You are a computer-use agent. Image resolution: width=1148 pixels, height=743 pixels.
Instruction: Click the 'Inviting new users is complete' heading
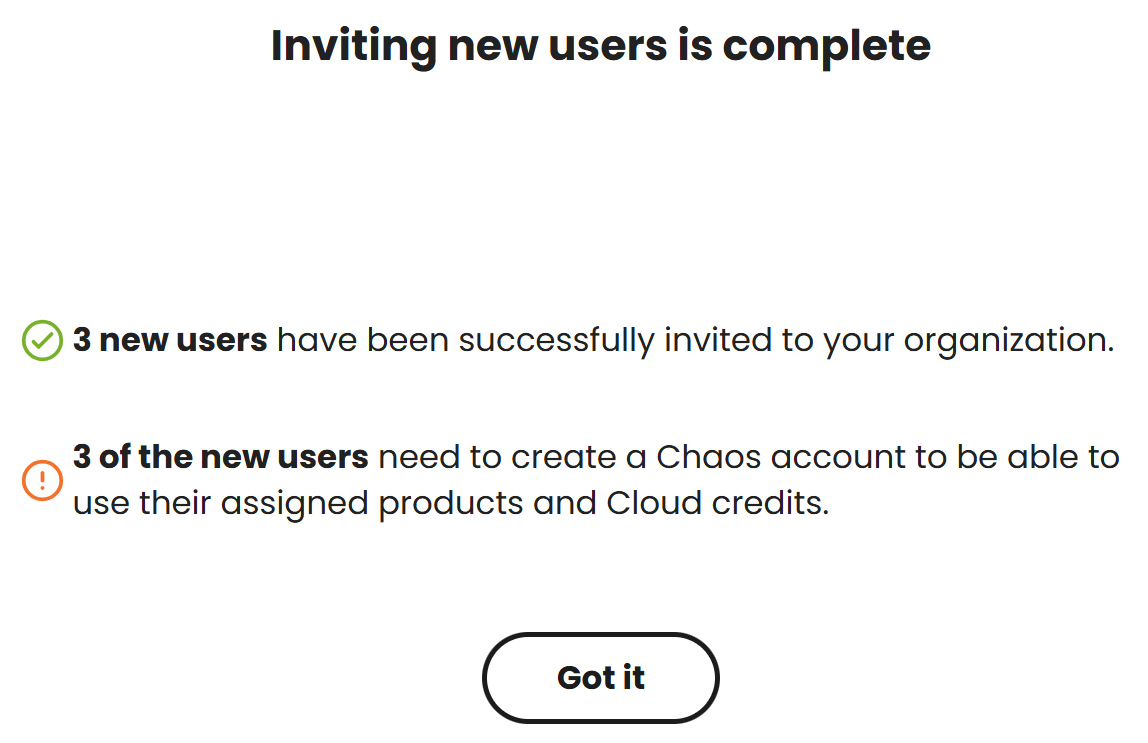[600, 45]
